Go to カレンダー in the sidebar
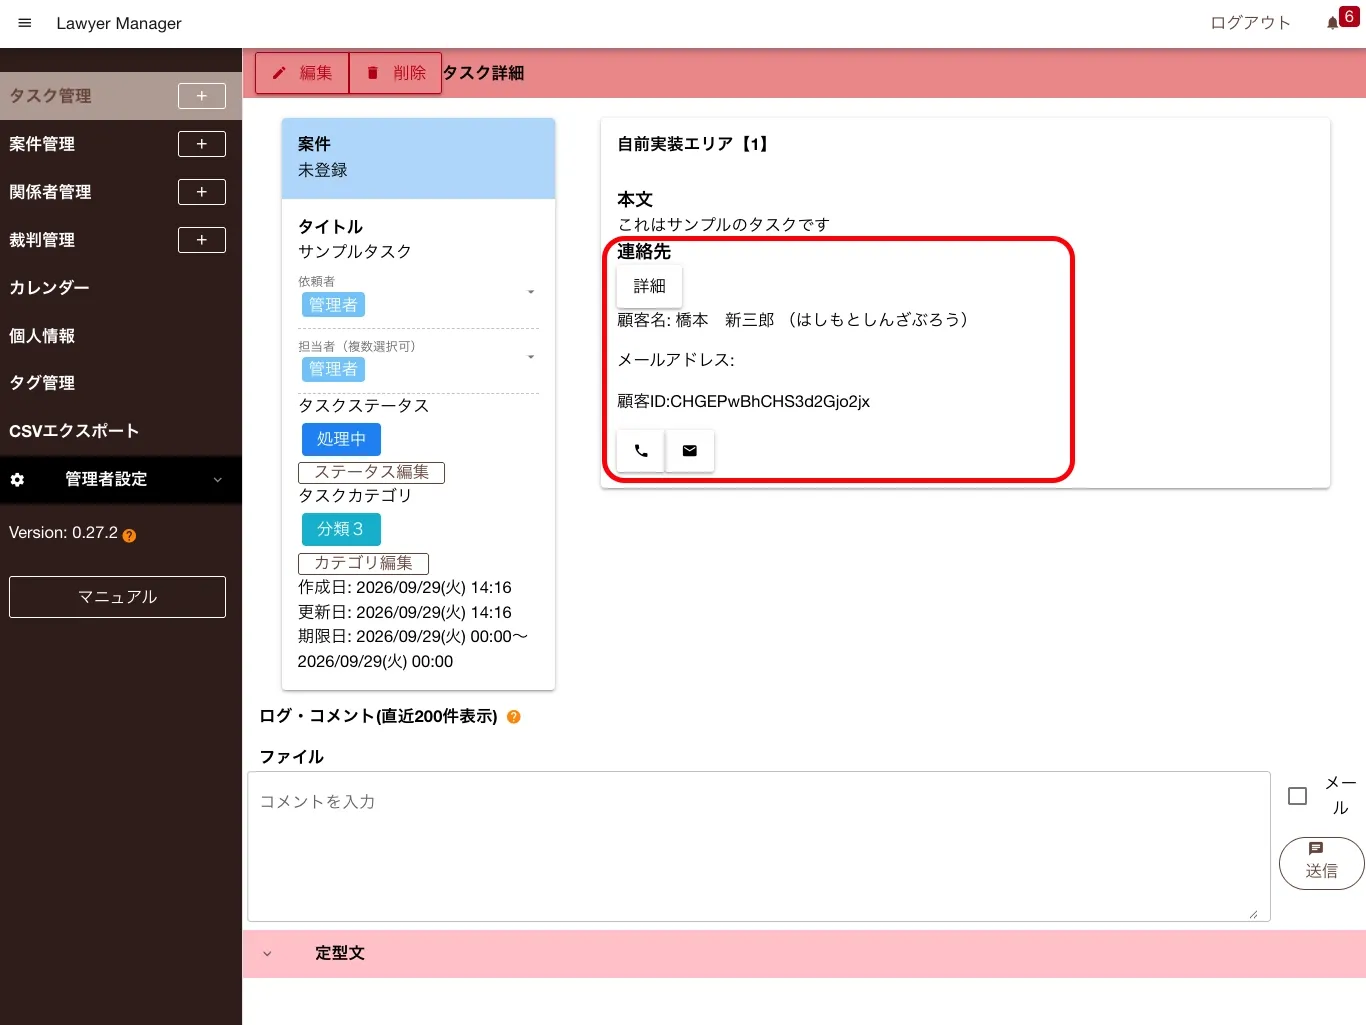 (x=49, y=288)
